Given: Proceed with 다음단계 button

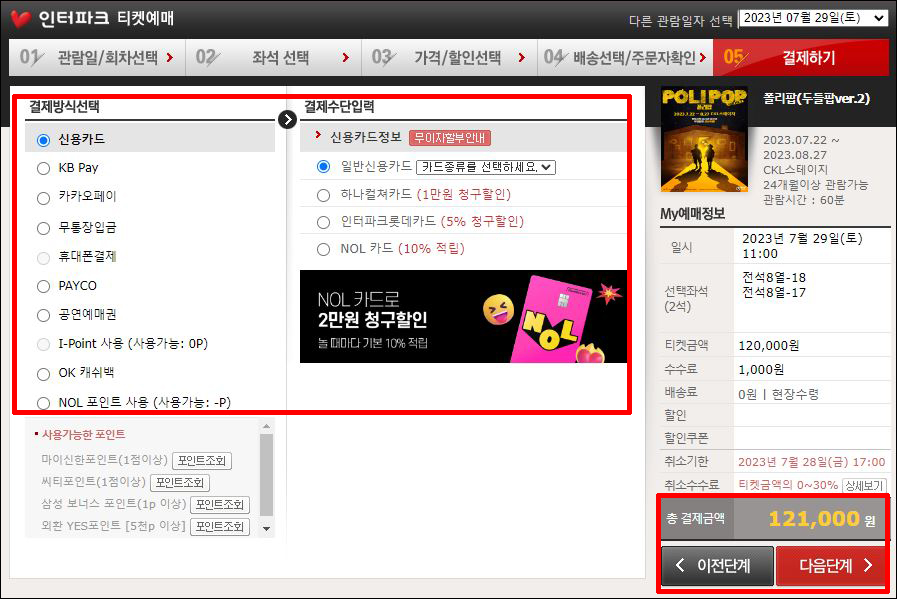Looking at the screenshot, I should pyautogui.click(x=831, y=566).
